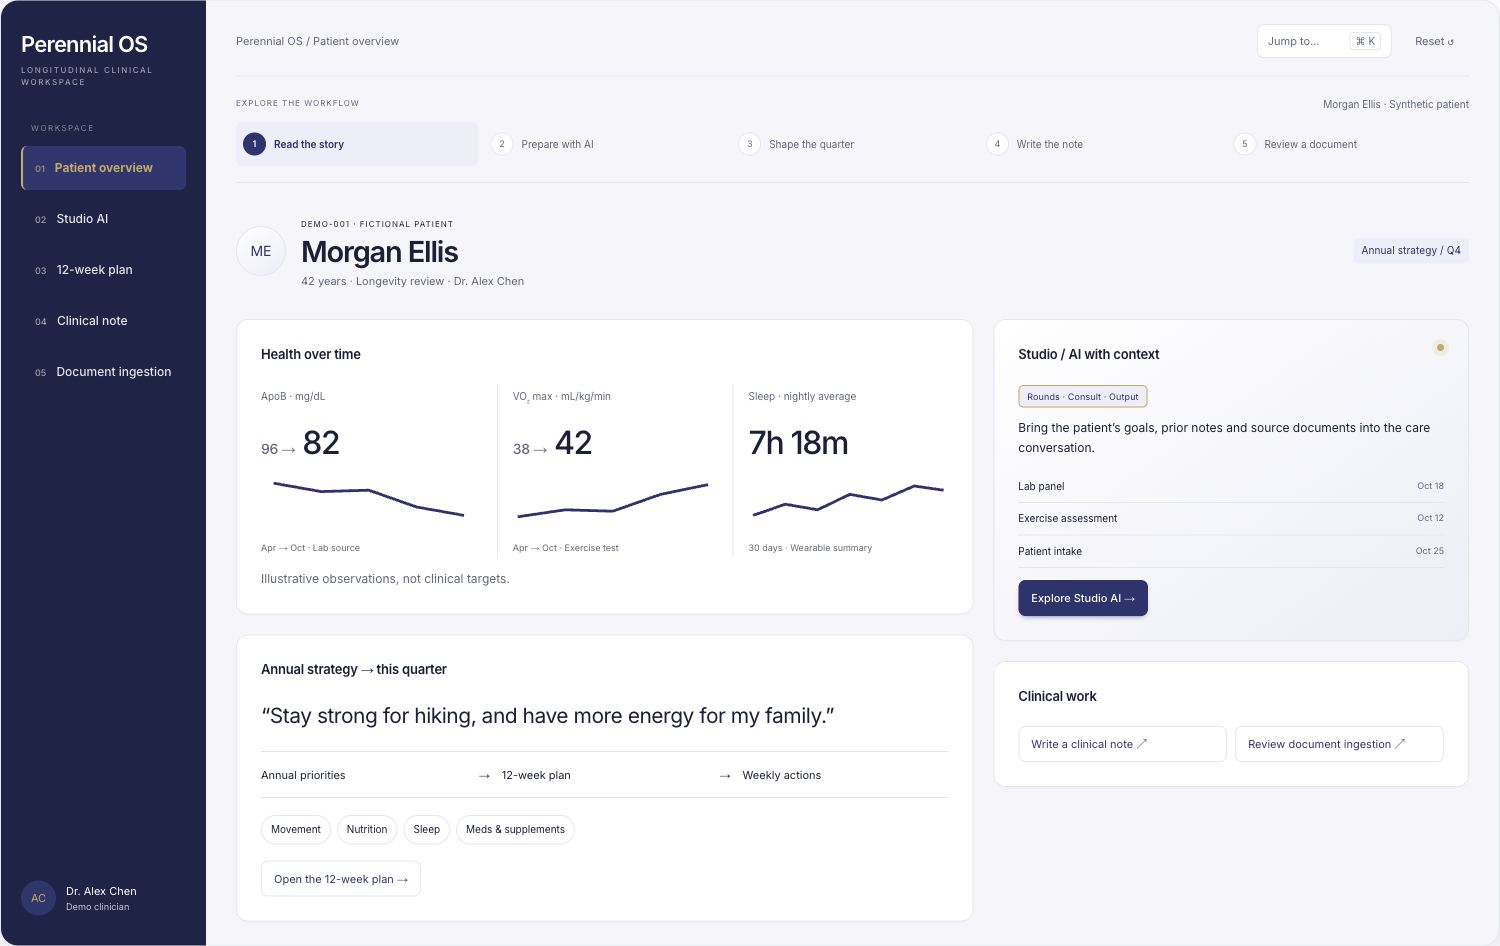Click the status dot in Studio card
The image size is (1500, 946).
pyautogui.click(x=1440, y=348)
